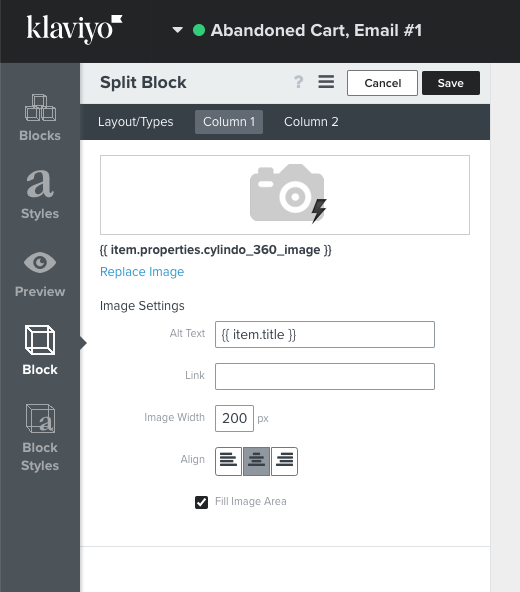Click the question mark help icon

298,82
